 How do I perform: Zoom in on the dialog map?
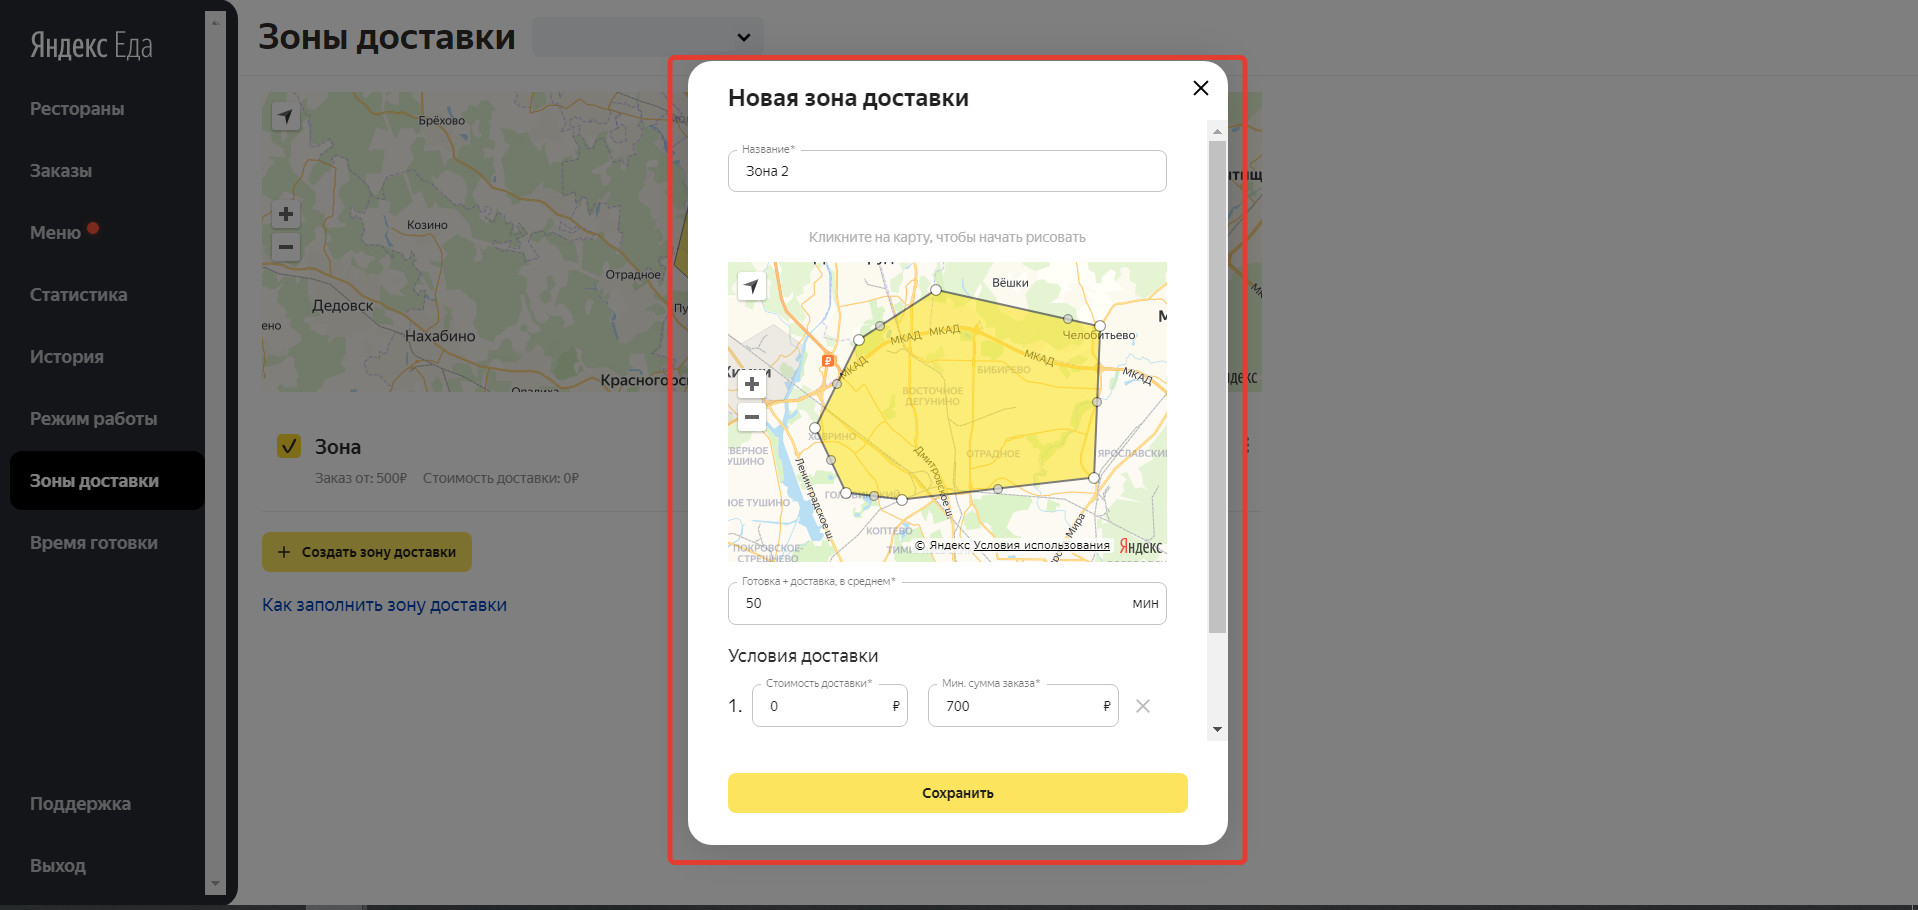click(x=752, y=384)
